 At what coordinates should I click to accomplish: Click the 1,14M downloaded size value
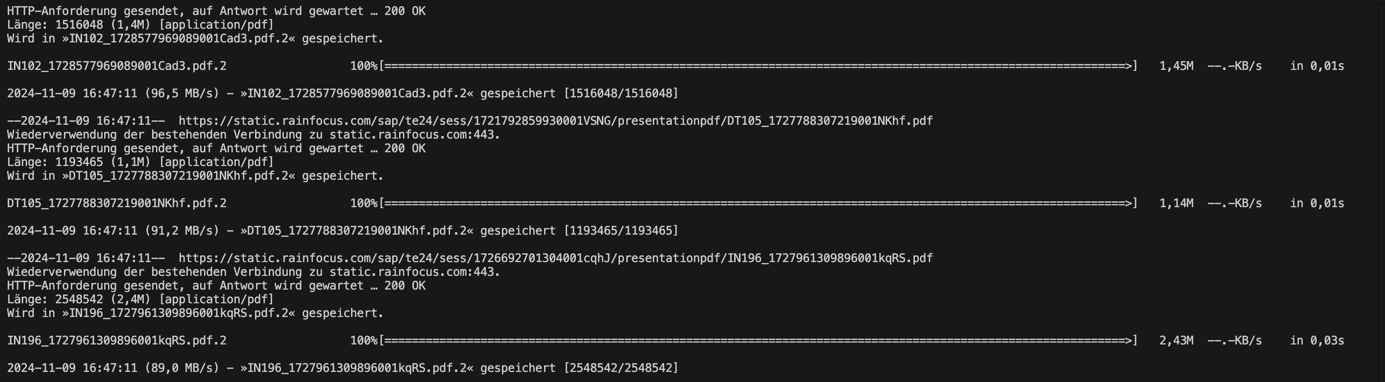(1176, 203)
